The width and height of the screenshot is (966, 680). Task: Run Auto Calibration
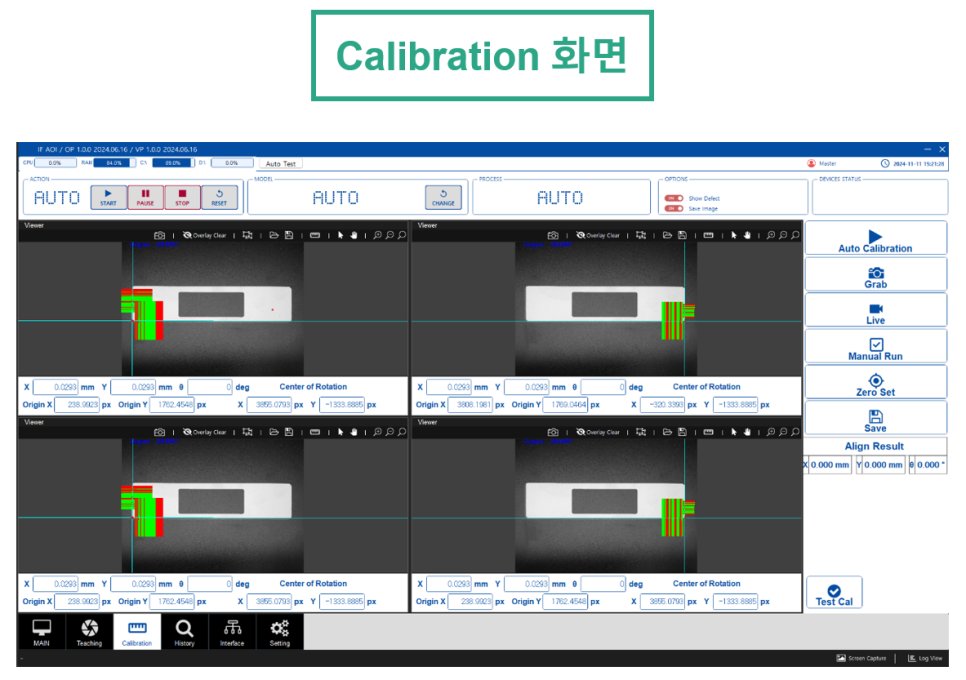coord(875,238)
